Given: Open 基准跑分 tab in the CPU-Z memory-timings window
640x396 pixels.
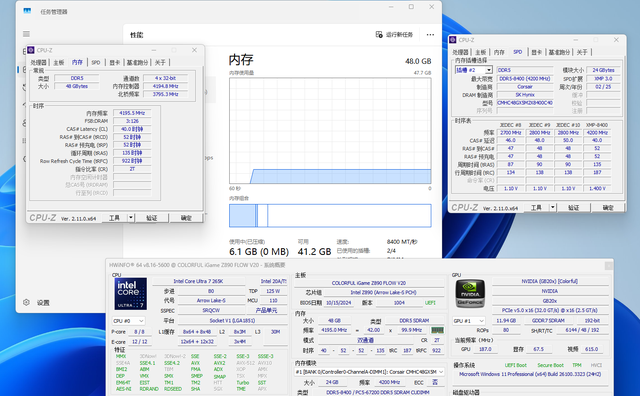Looking at the screenshot, I should tap(137, 62).
